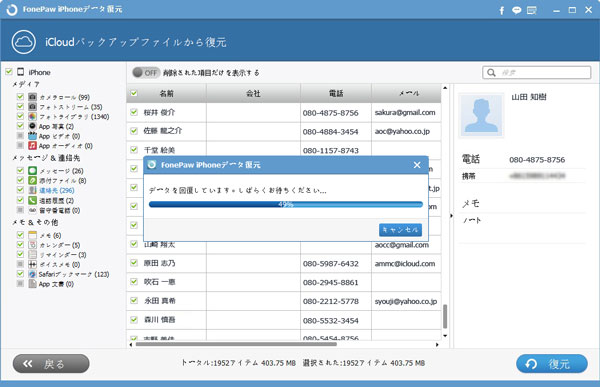Screen dimensions: 600x387
Task: Uncheck the row with sakura@gmail.com
Action: [x=134, y=112]
